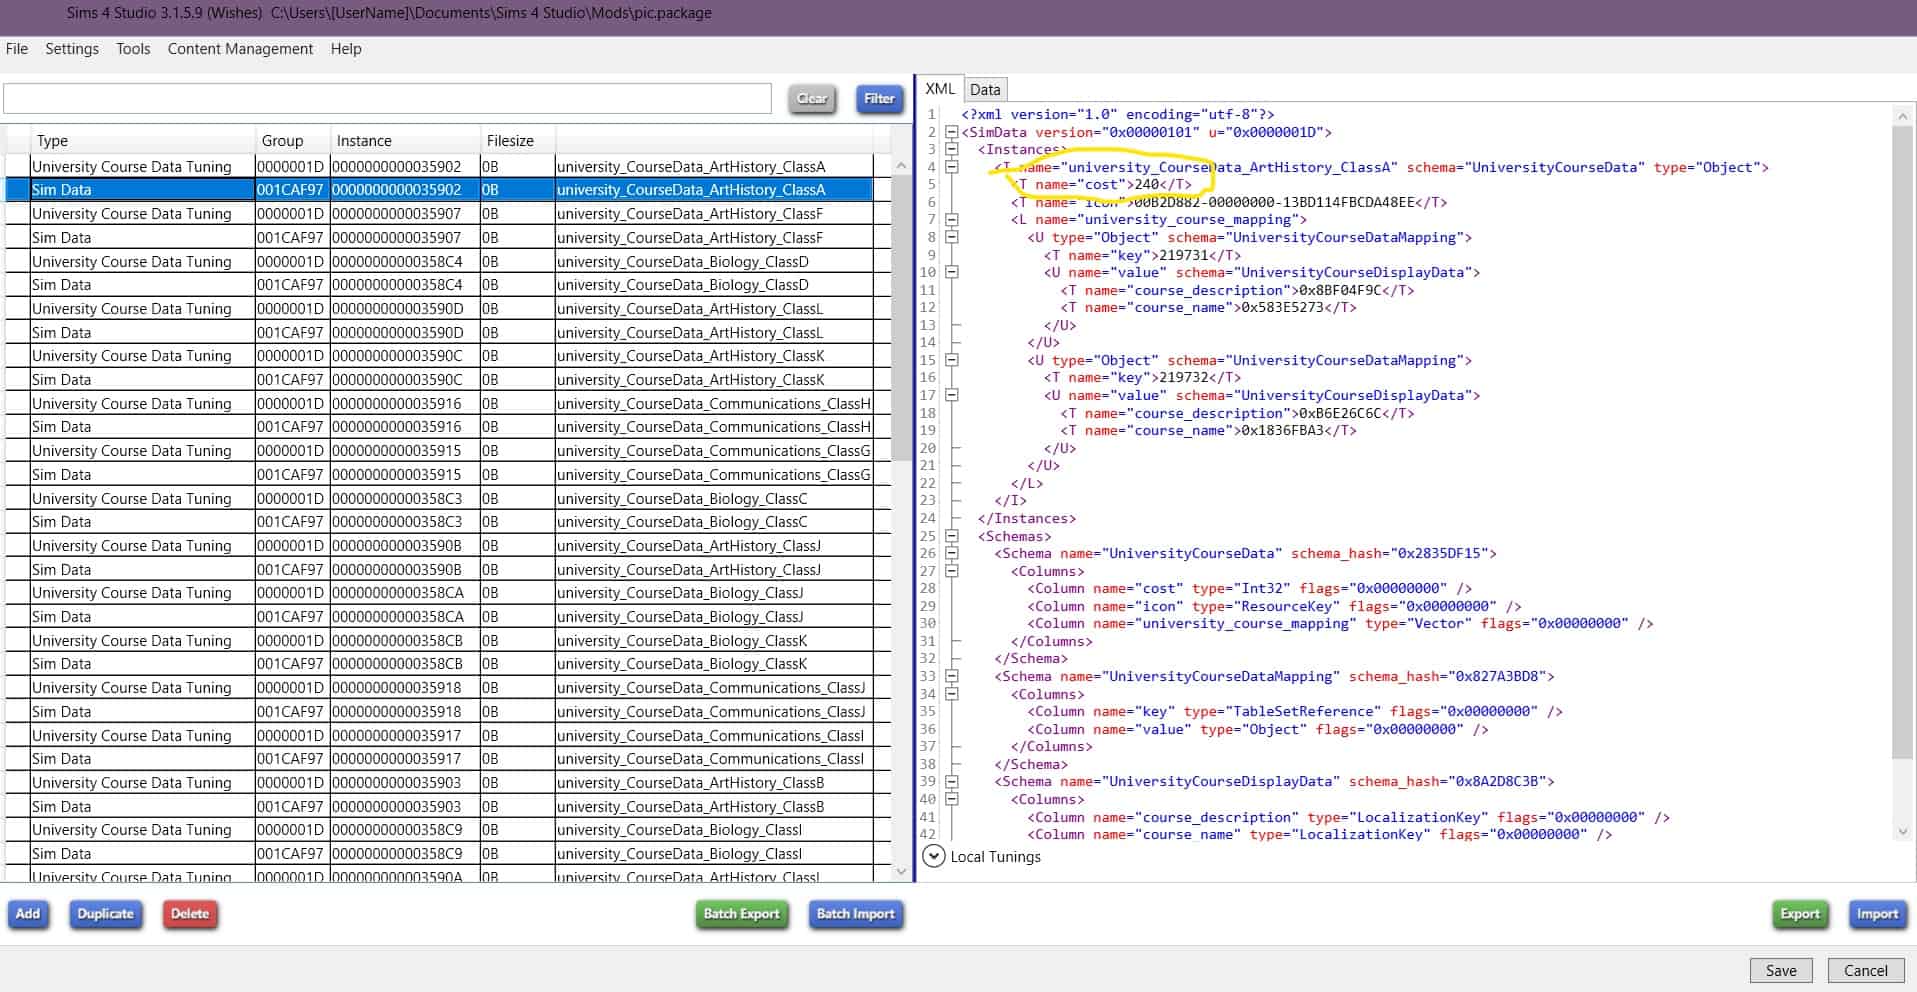Expand the Local Tunings chevron
The height and width of the screenshot is (992, 1917).
tap(933, 856)
